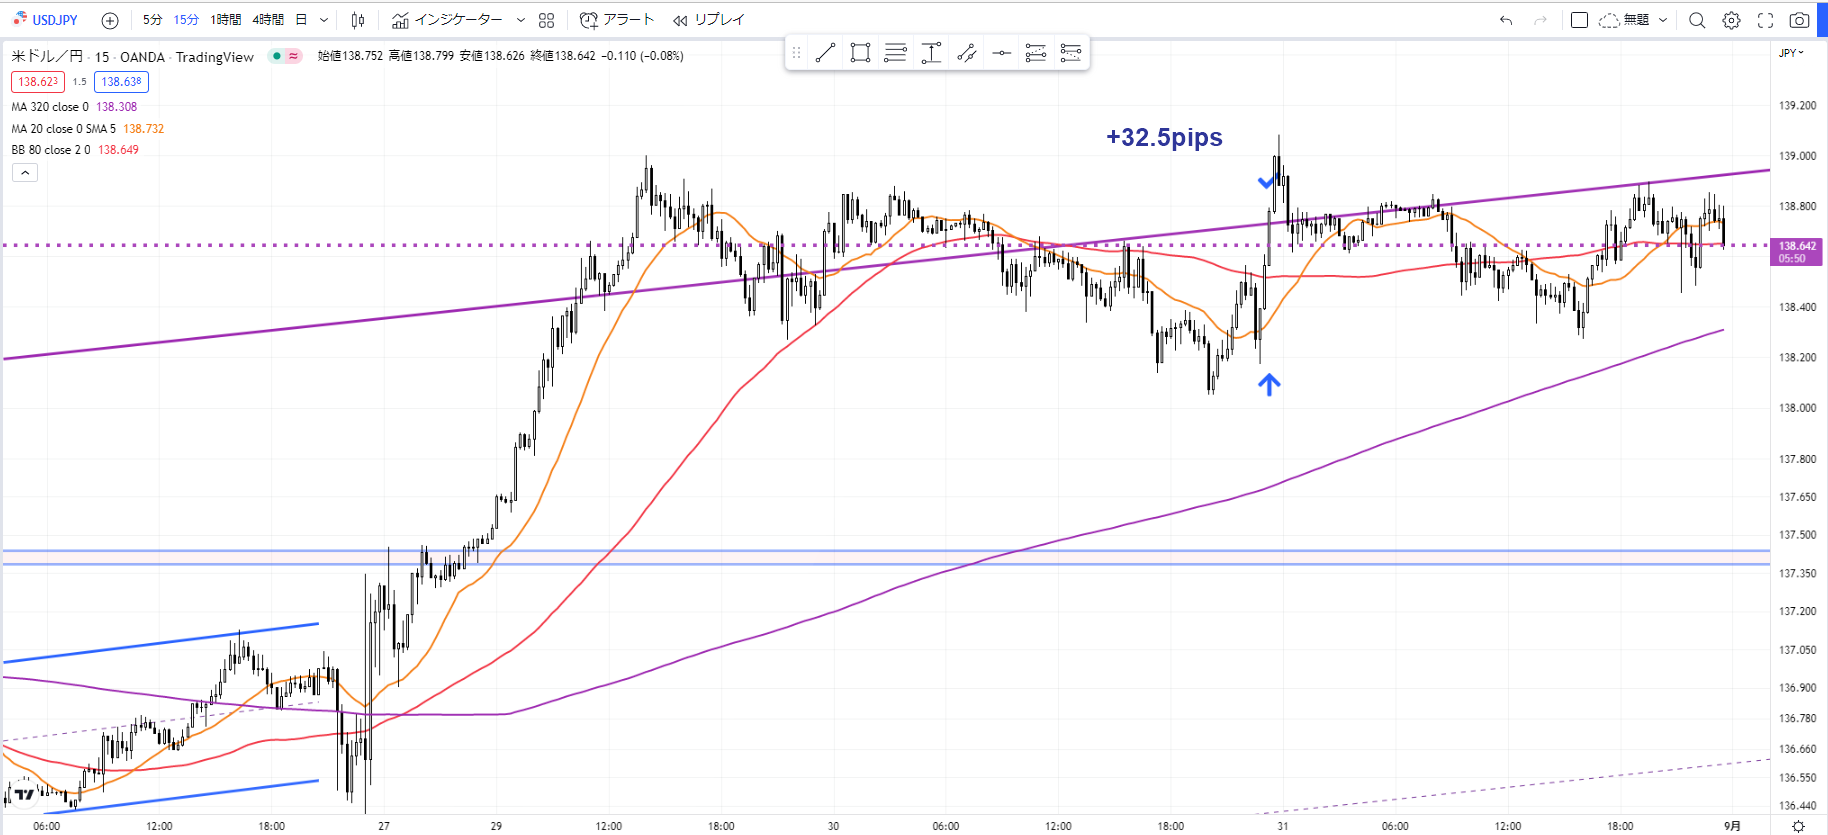Toggle the market status green dot indicator
1828x835 pixels.
tap(276, 56)
